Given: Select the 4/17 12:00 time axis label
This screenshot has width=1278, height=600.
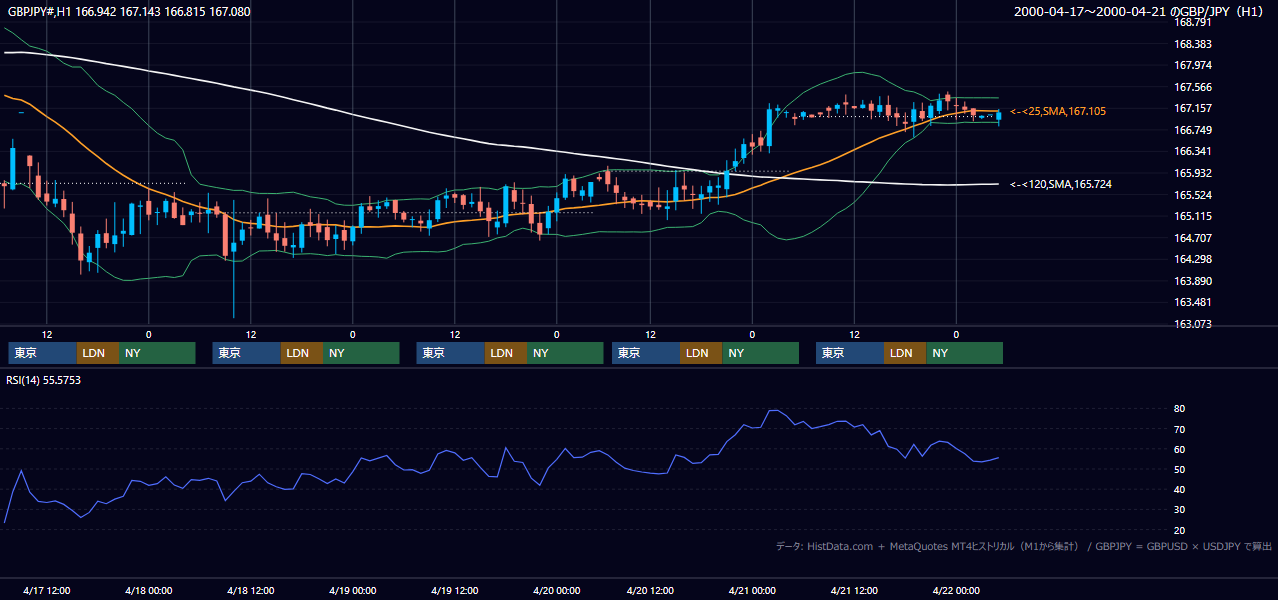Looking at the screenshot, I should pos(46,590).
